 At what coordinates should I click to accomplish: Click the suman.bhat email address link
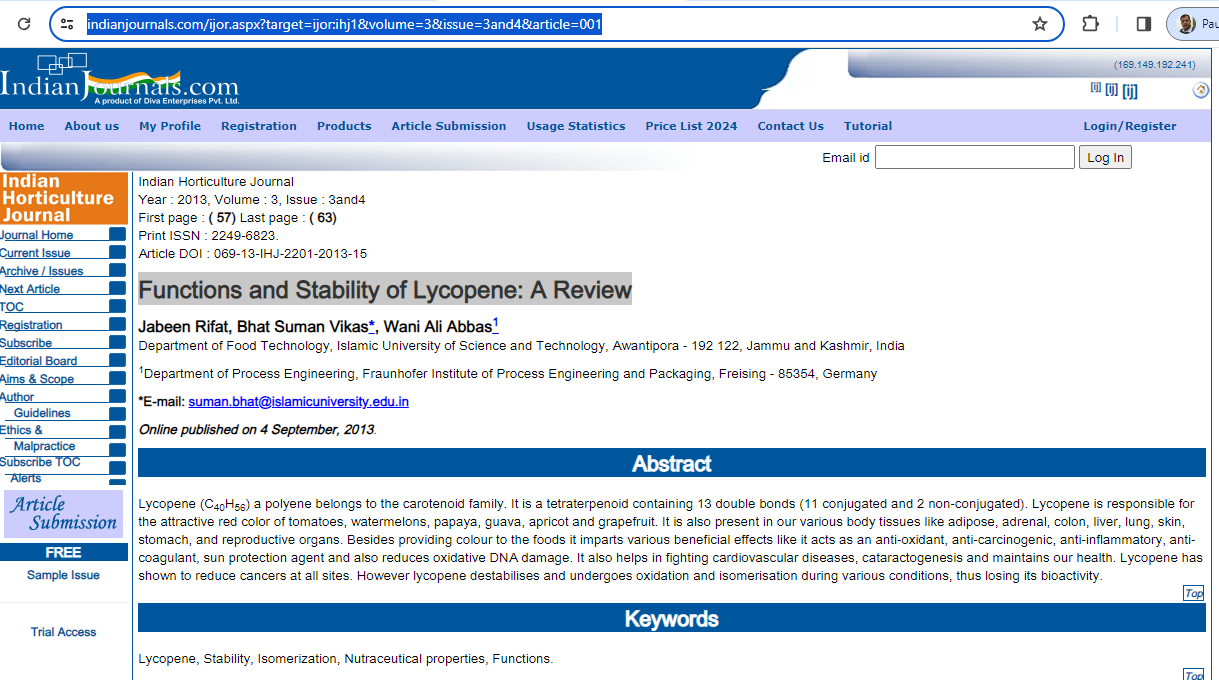298,402
